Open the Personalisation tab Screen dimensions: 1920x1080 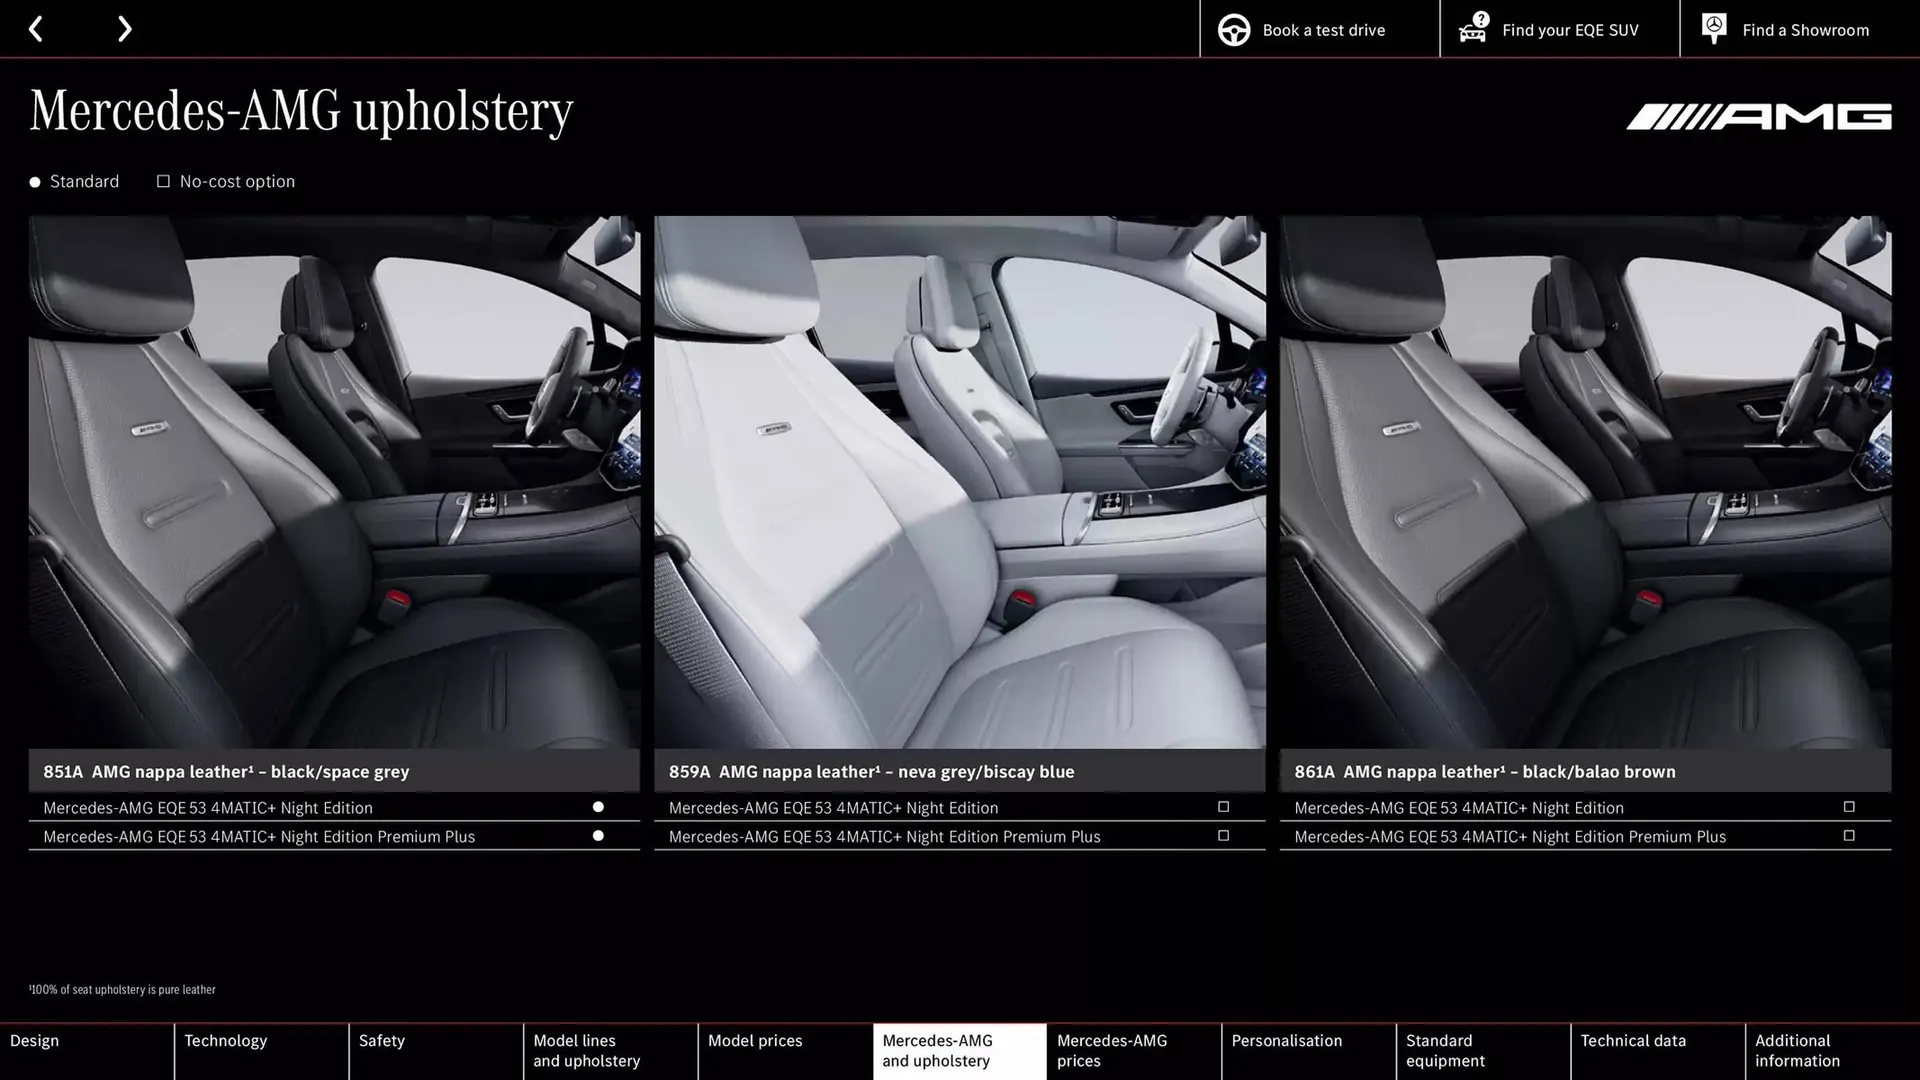pos(1308,1051)
